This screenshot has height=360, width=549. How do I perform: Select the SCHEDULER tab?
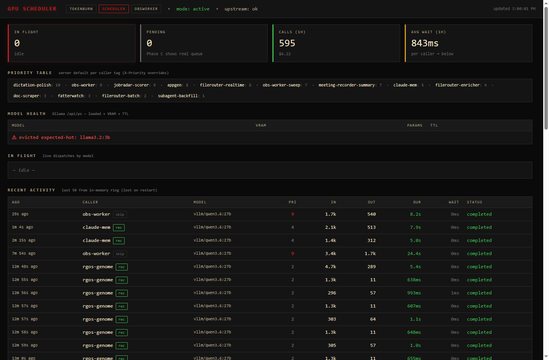(113, 9)
